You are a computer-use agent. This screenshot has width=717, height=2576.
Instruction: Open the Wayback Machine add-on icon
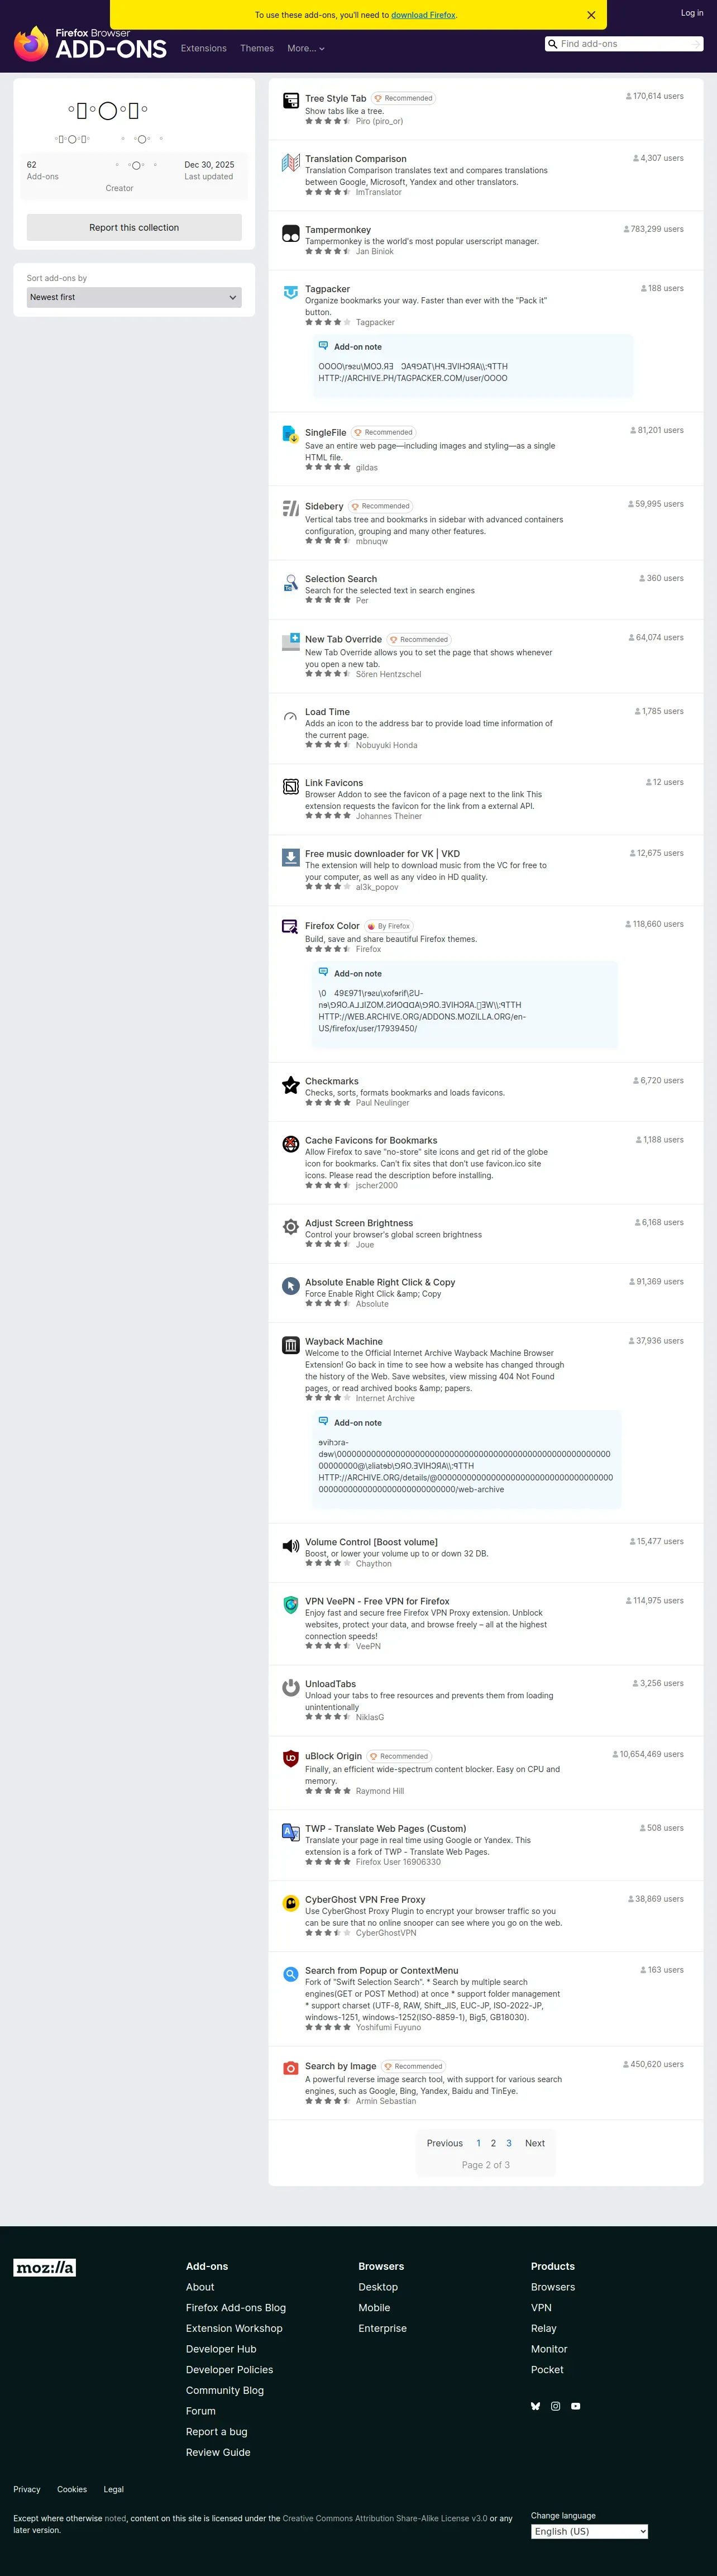[x=291, y=1345]
